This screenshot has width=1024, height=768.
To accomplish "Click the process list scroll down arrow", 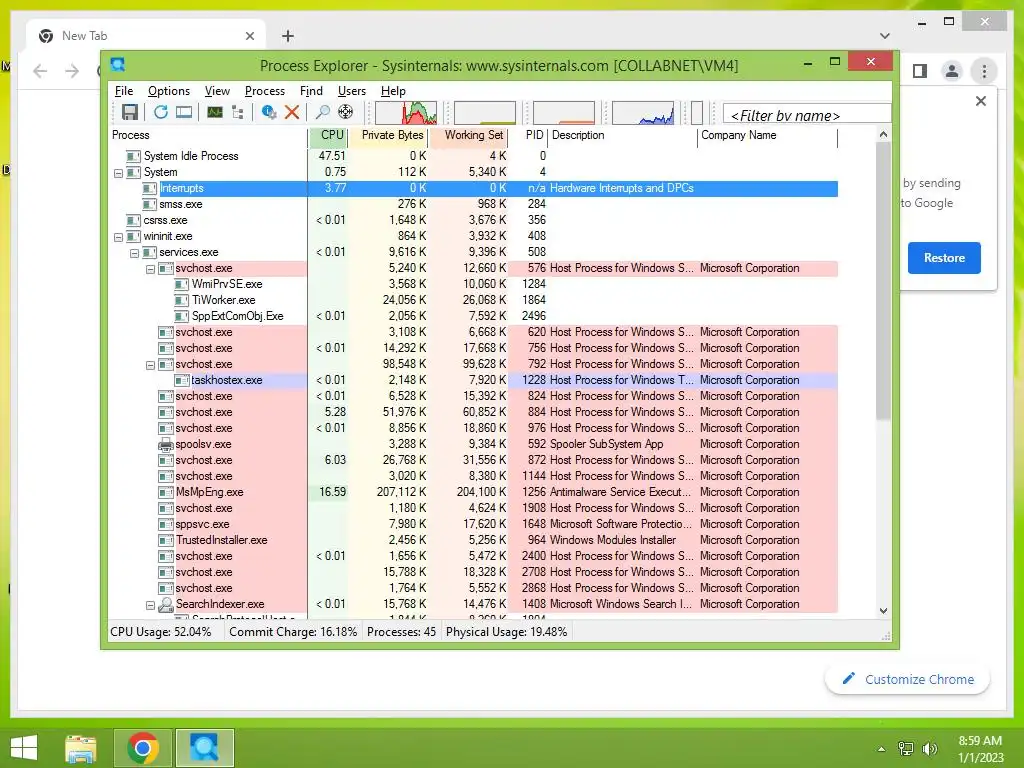I will 883,611.
